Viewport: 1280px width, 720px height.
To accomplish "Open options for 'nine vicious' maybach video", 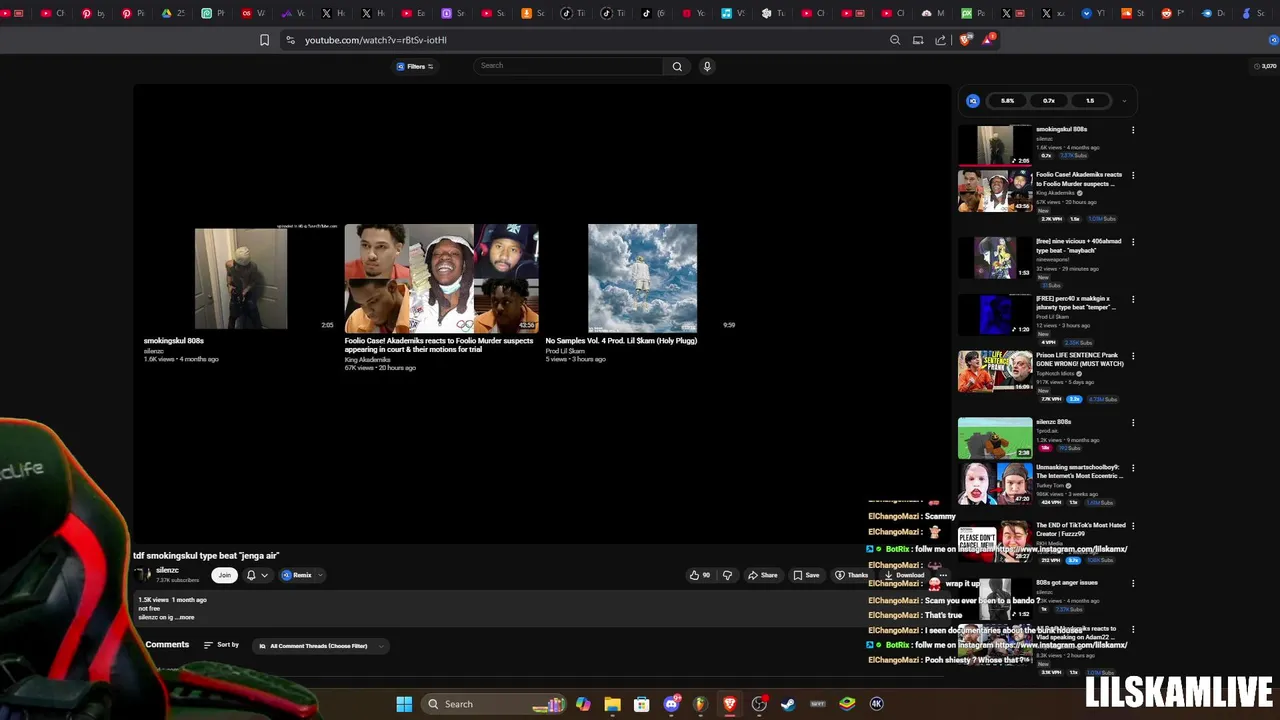I will (x=1133, y=242).
